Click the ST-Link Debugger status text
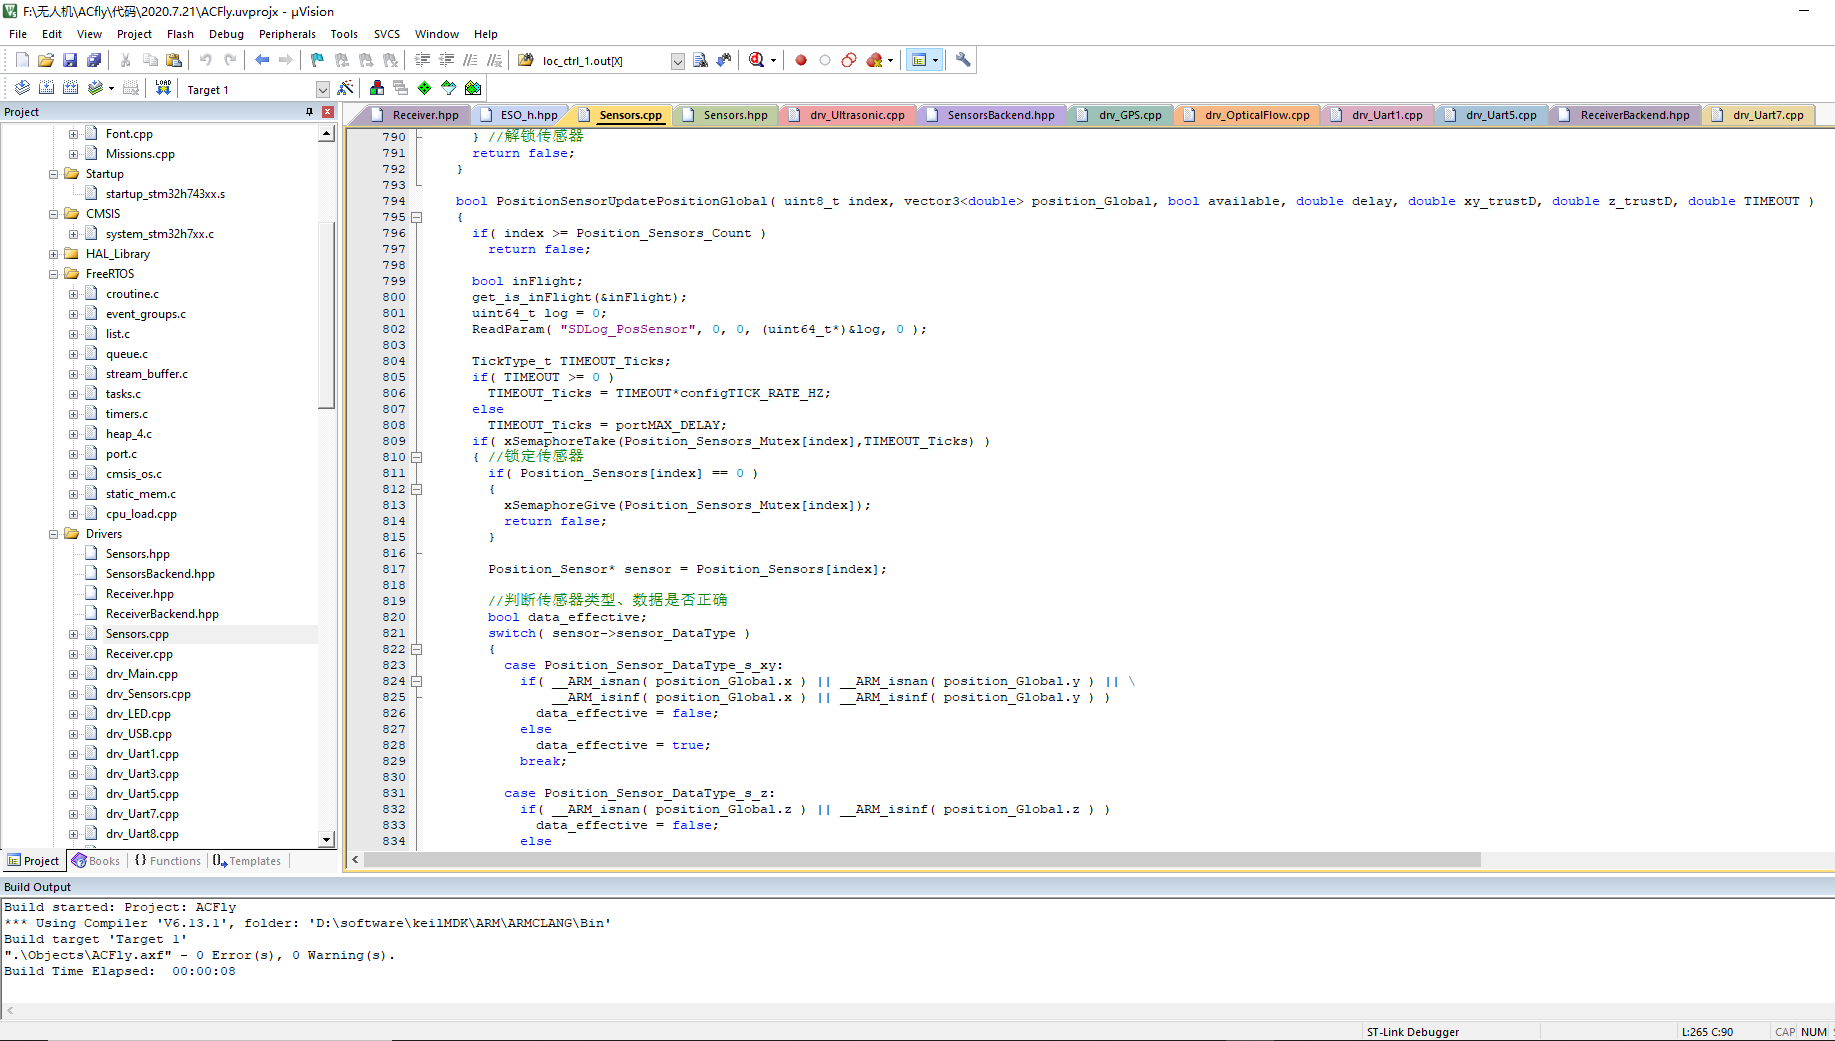The width and height of the screenshot is (1835, 1041). [1412, 1032]
